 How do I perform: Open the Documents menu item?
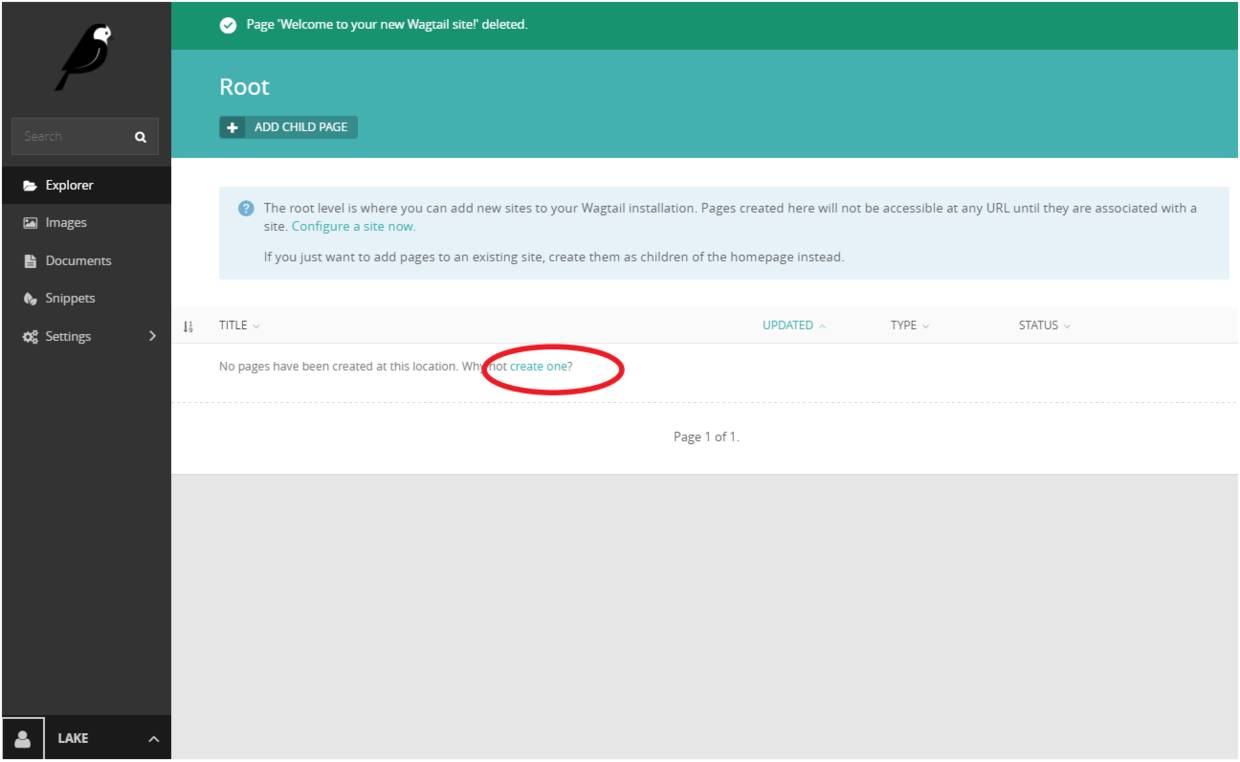click(x=86, y=261)
